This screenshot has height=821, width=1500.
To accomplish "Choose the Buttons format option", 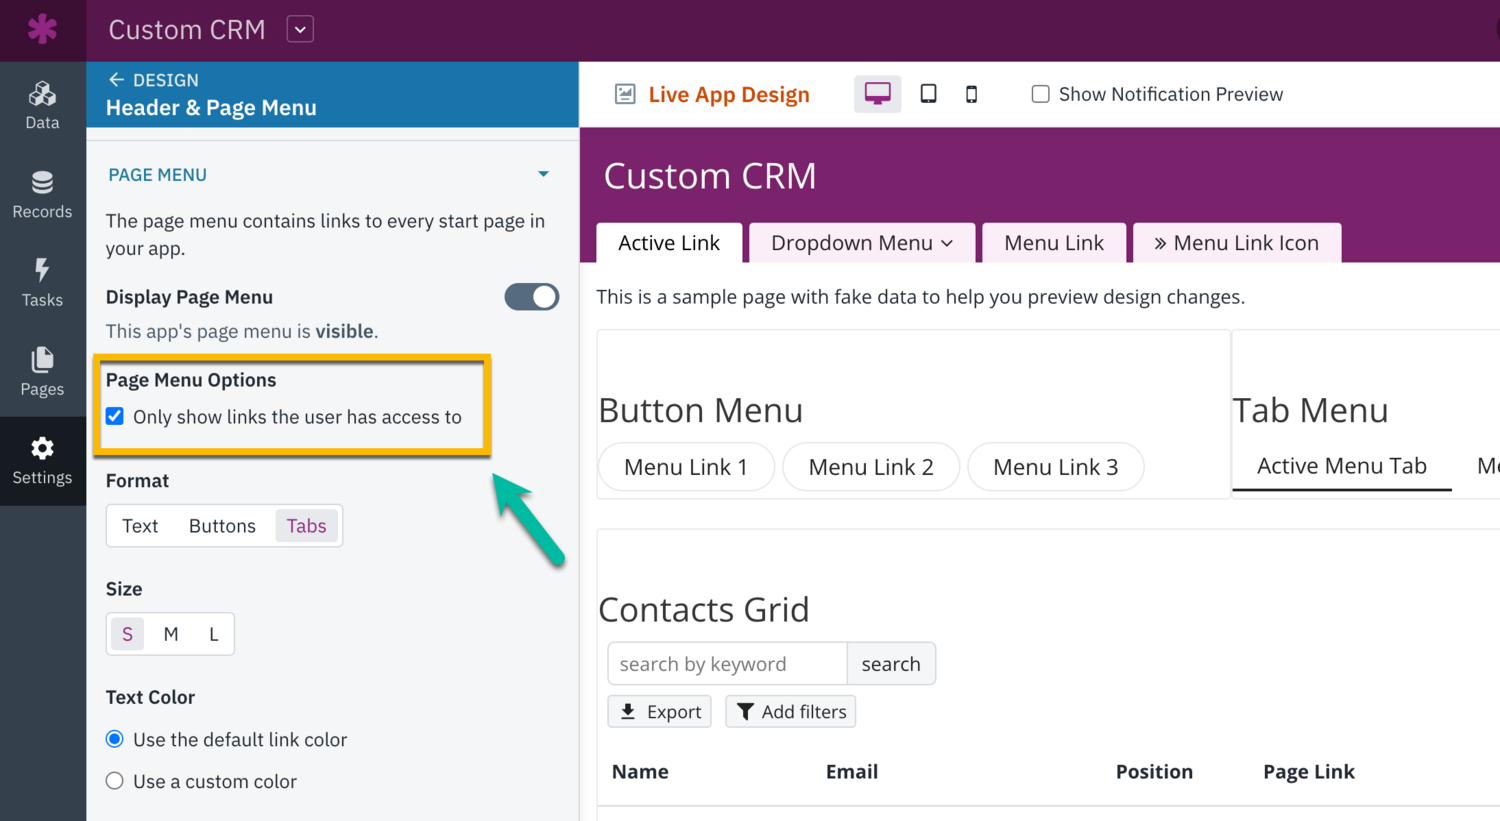I will point(222,526).
